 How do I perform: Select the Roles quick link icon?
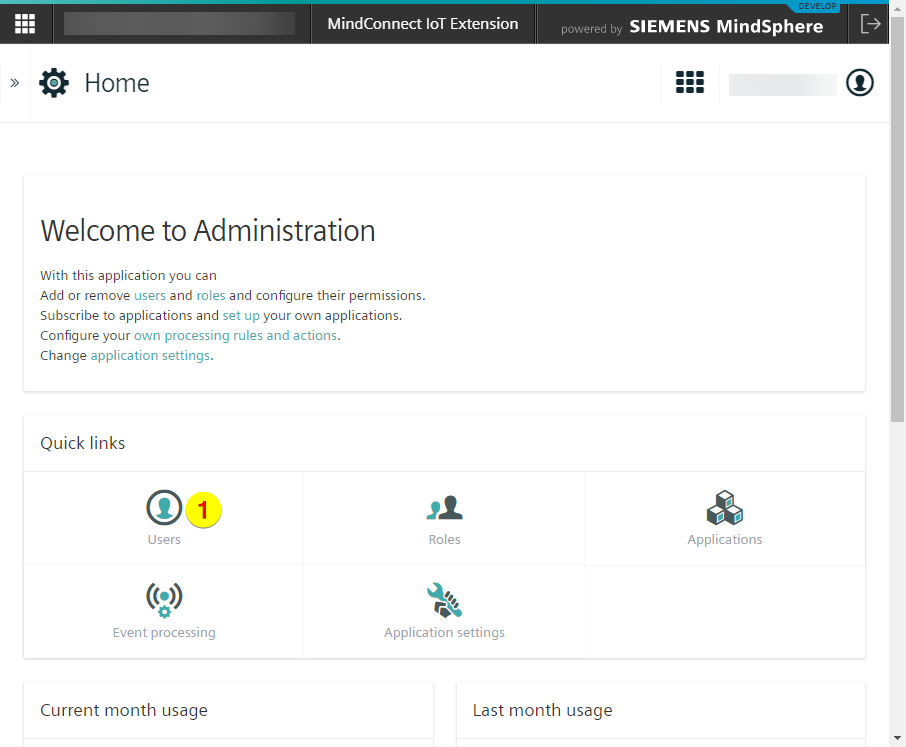pyautogui.click(x=444, y=508)
